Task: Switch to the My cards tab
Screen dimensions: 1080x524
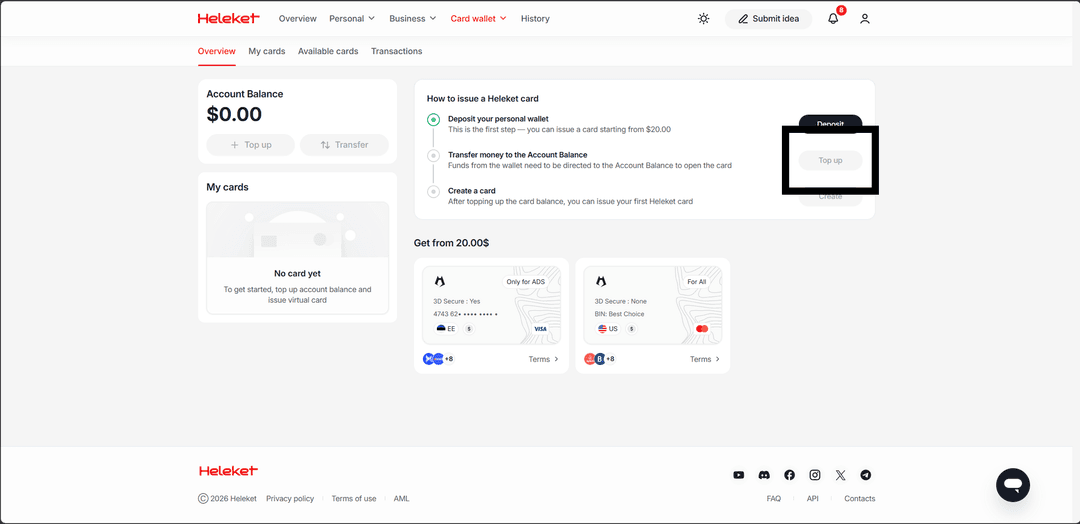Action: pyautogui.click(x=267, y=51)
